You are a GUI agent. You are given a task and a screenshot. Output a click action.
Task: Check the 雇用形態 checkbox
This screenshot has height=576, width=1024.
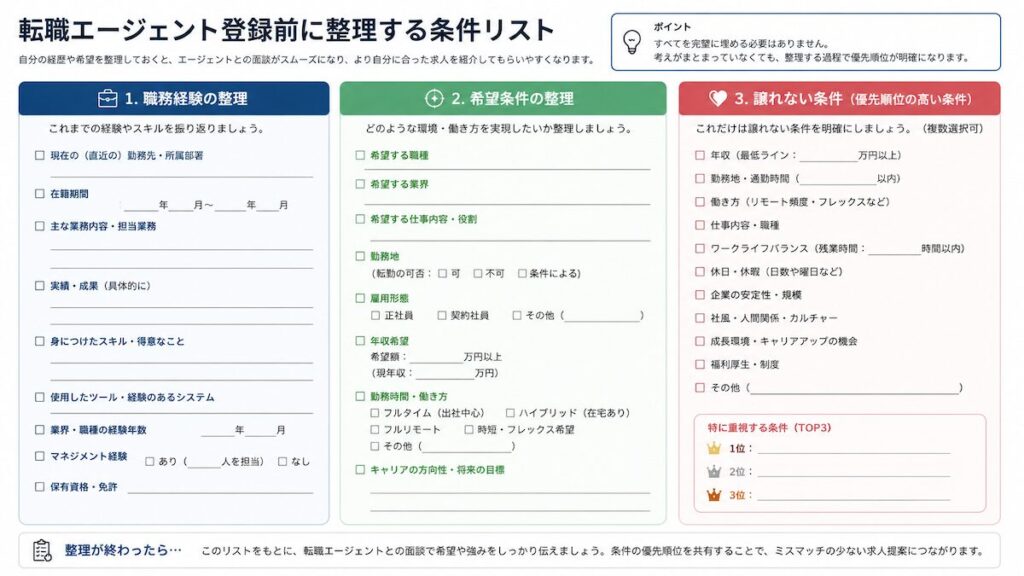360,298
